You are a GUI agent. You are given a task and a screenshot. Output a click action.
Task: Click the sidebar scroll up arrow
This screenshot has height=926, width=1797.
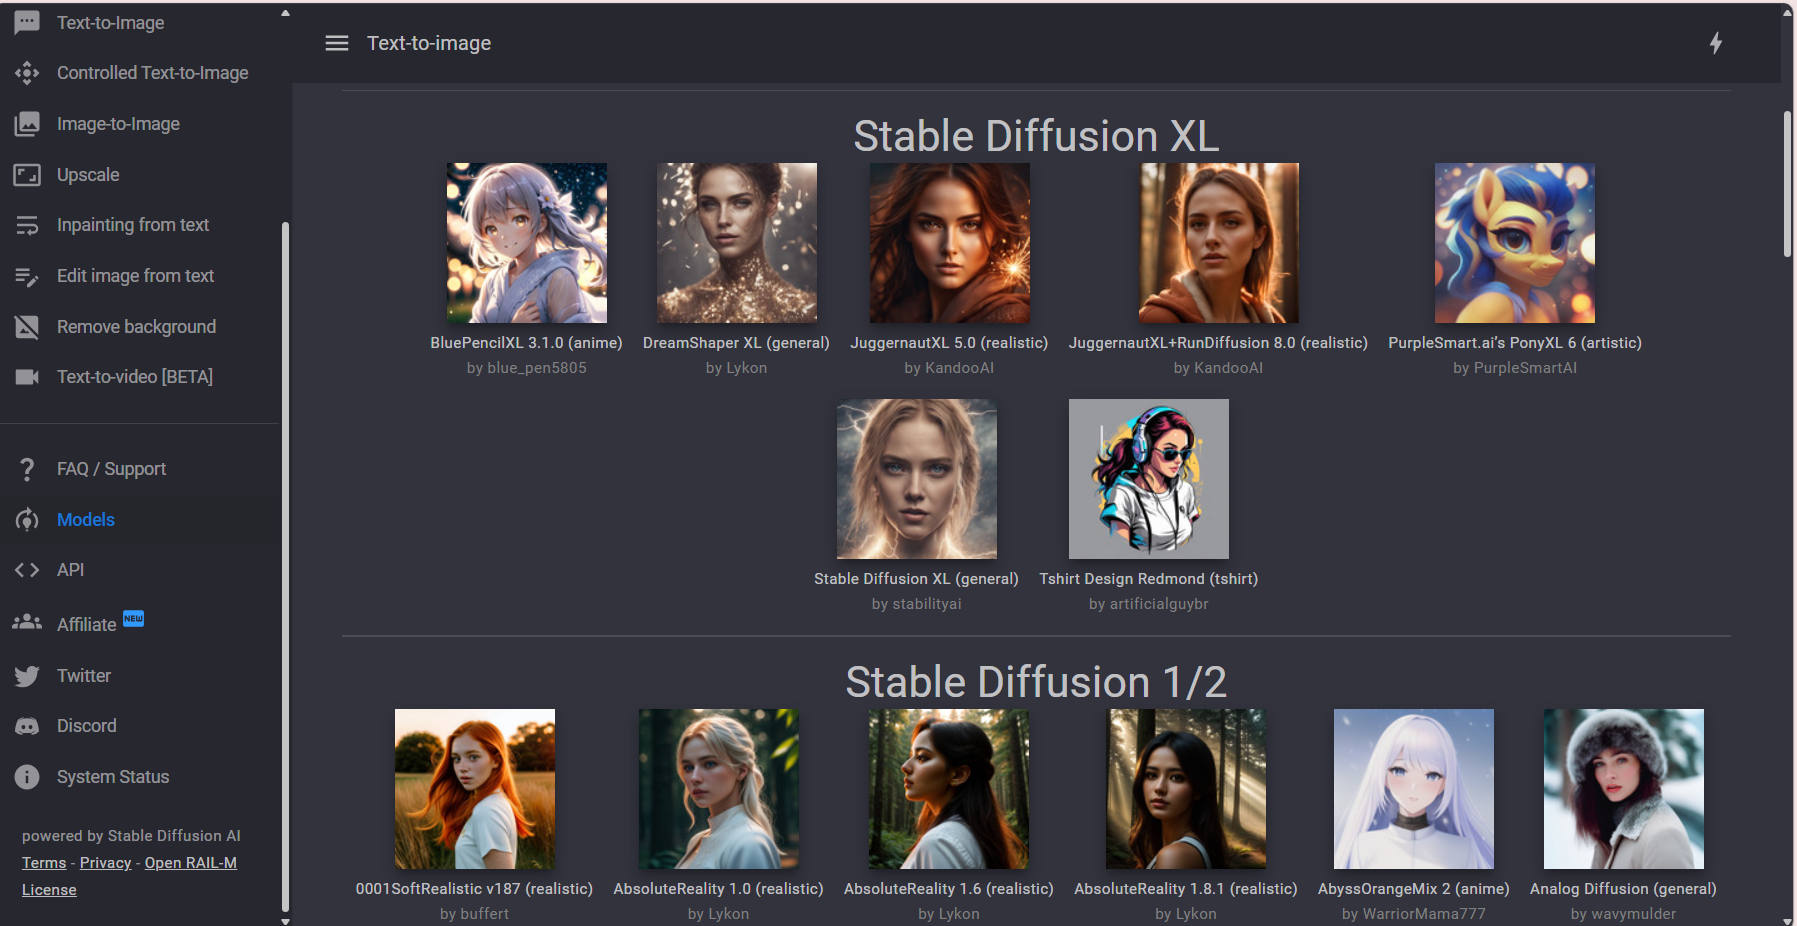tap(285, 13)
